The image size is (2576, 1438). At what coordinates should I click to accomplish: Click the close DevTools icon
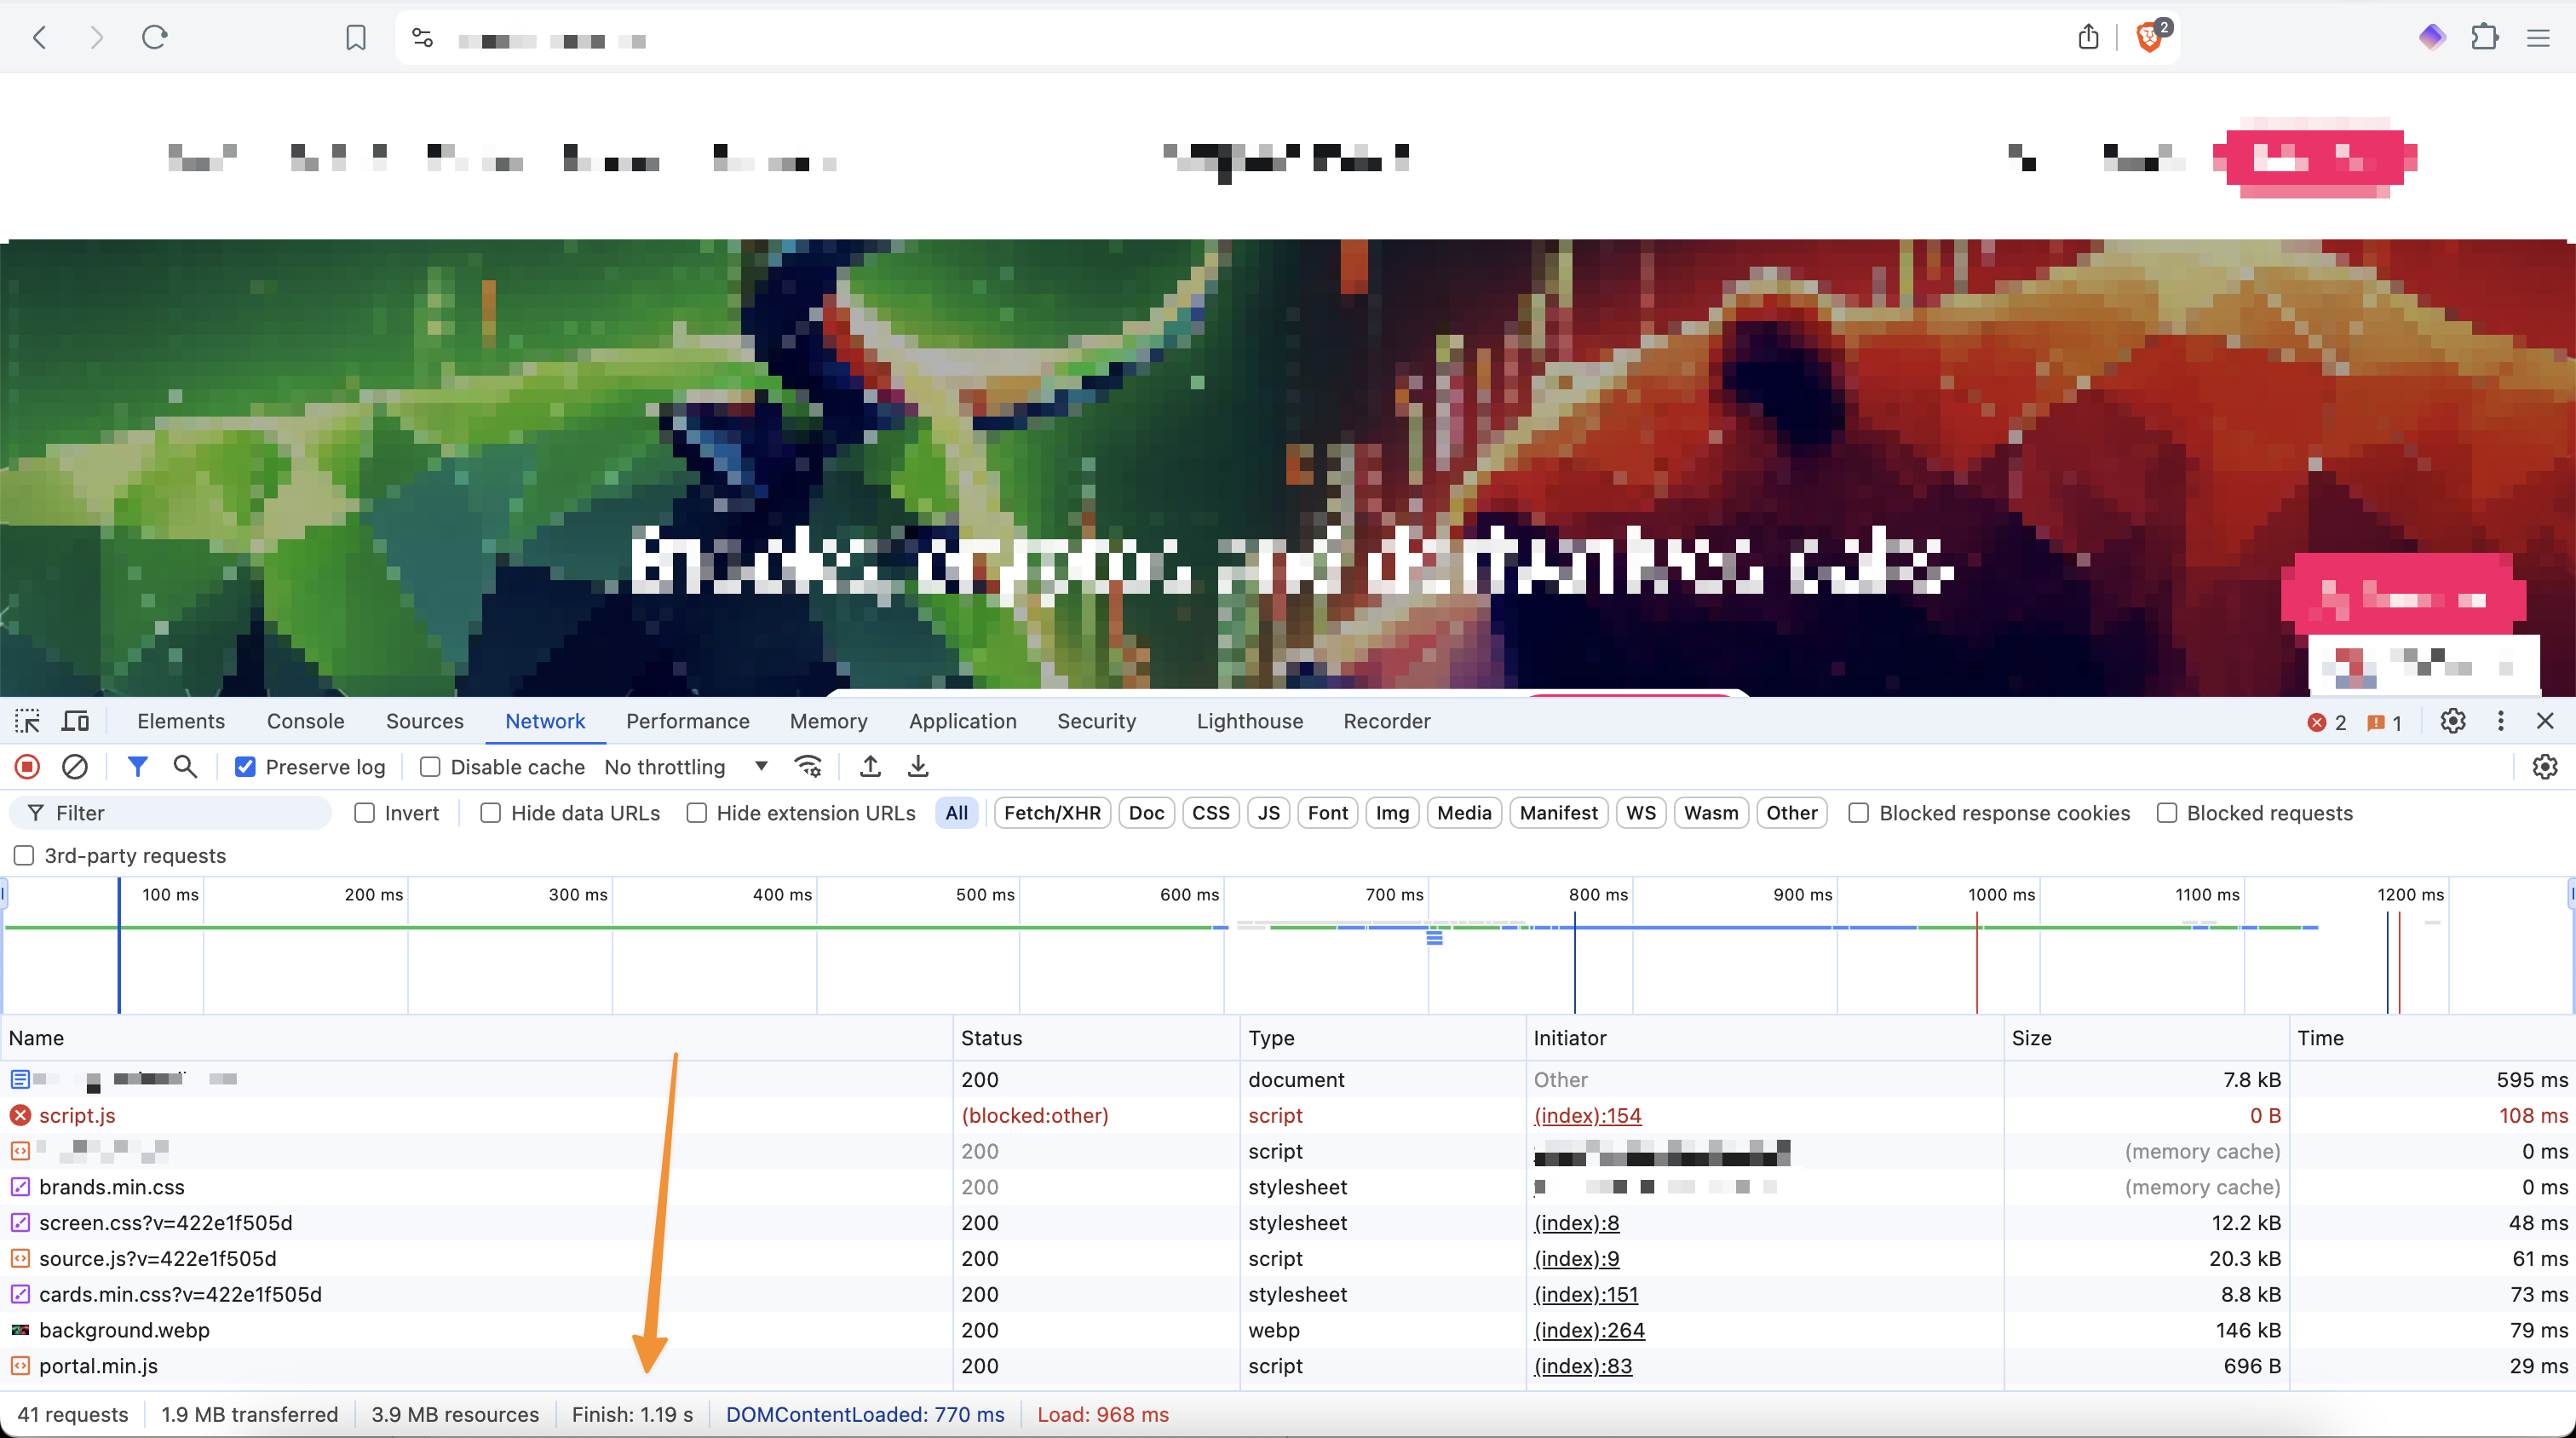pyautogui.click(x=2544, y=722)
